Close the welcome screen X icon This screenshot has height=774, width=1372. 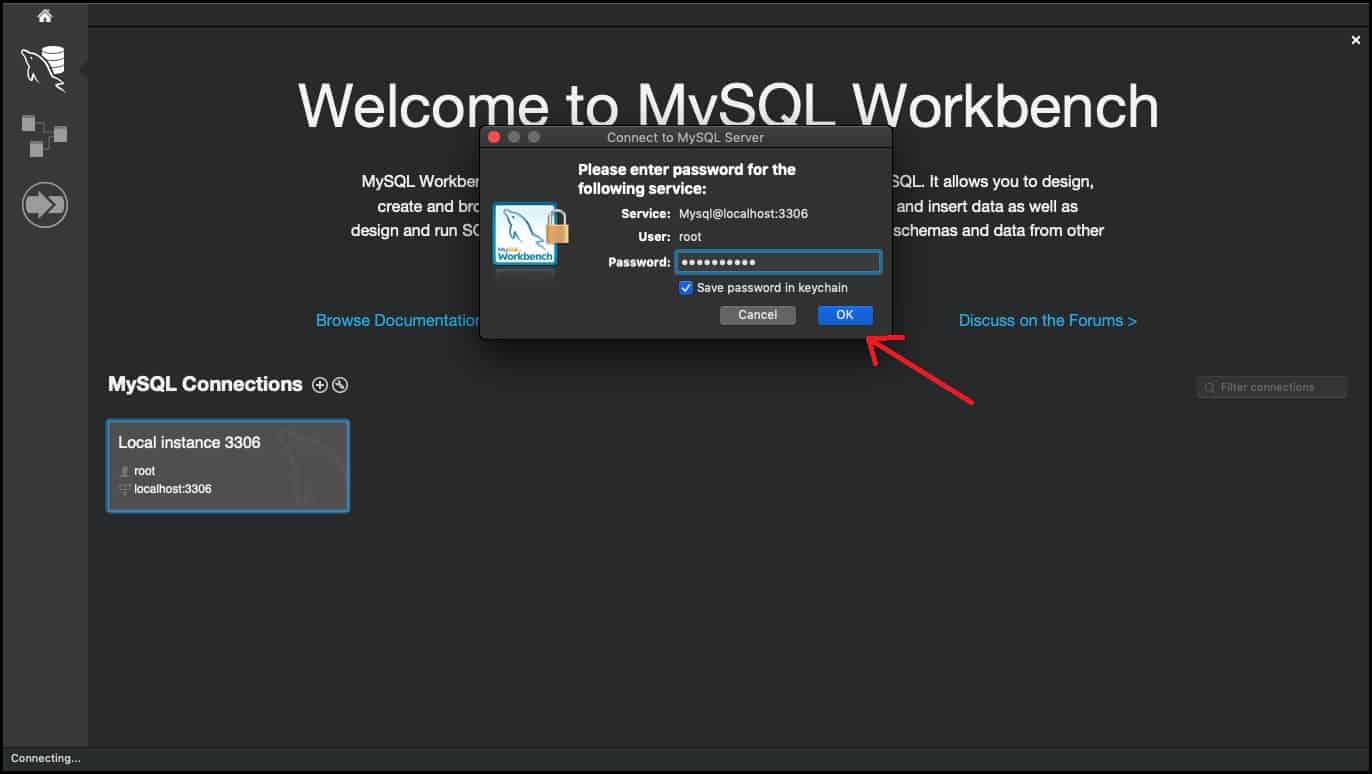[1356, 40]
